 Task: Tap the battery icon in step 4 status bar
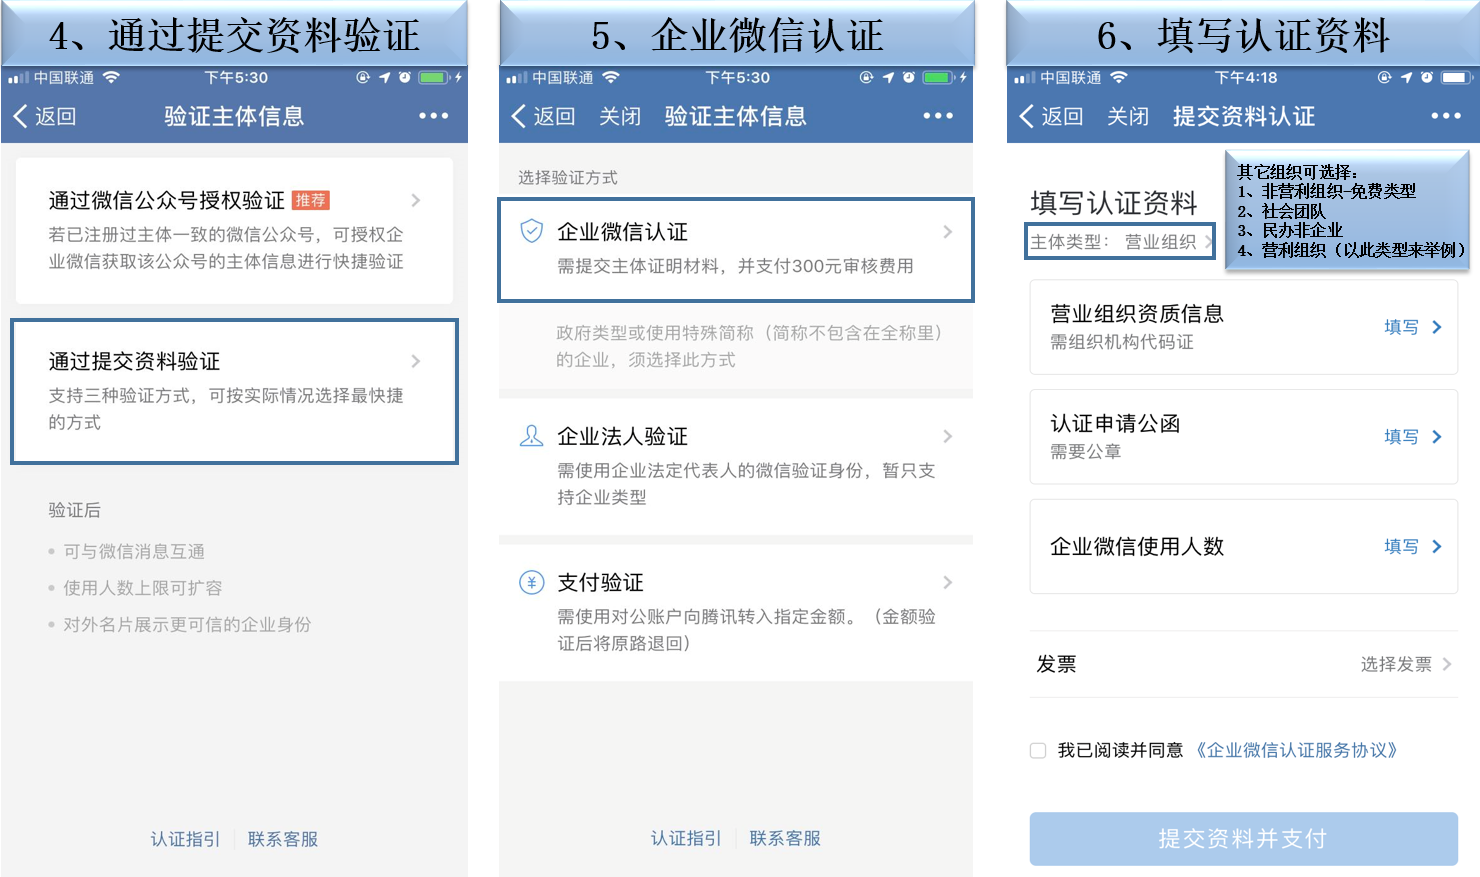tap(434, 77)
